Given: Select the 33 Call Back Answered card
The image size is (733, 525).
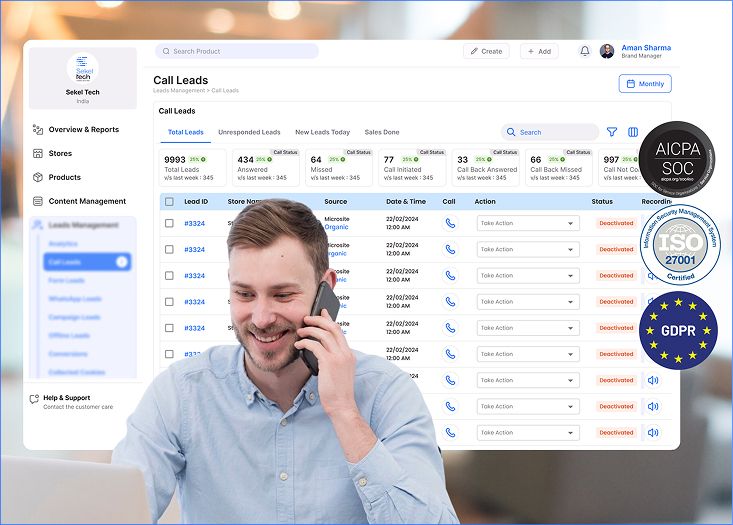Looking at the screenshot, I should click(486, 168).
